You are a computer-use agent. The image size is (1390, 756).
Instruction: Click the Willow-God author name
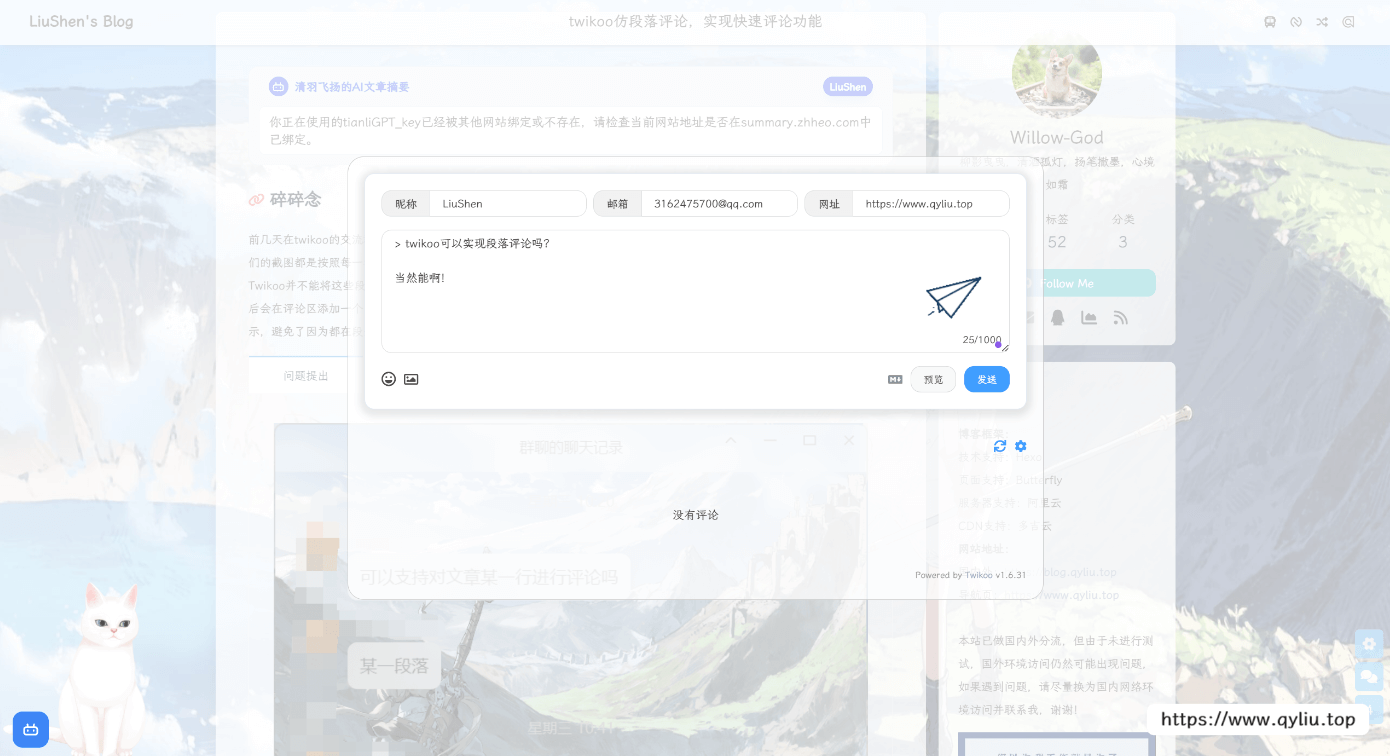(1057, 138)
